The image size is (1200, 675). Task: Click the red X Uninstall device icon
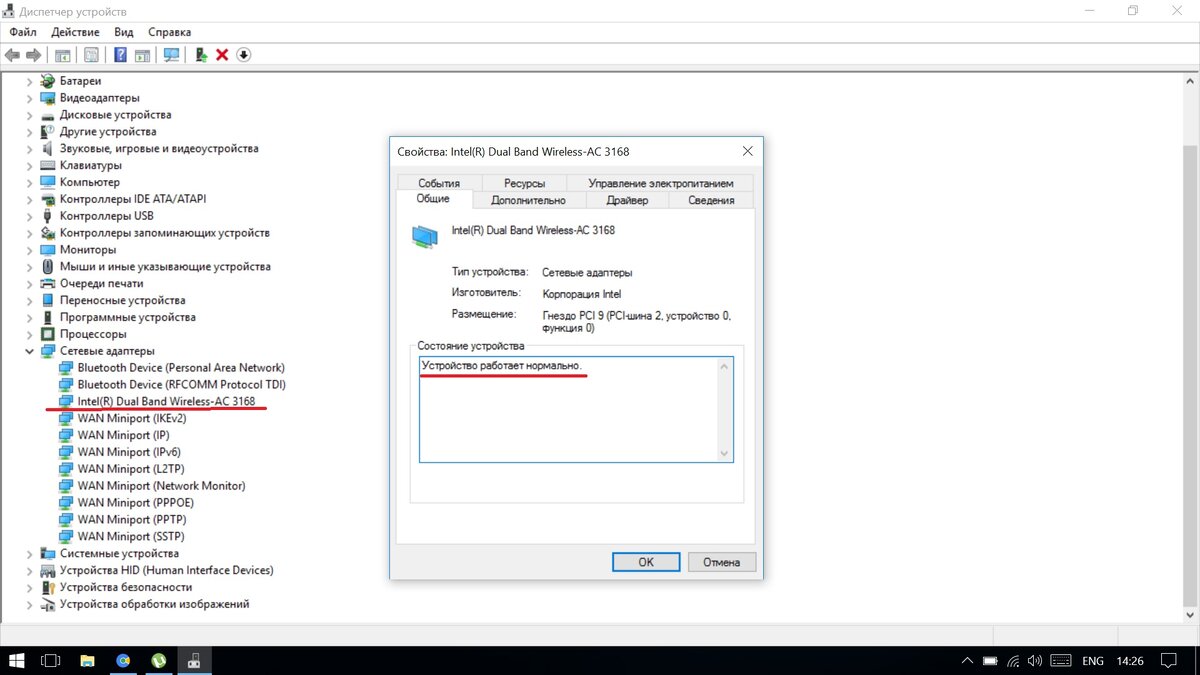pos(222,55)
